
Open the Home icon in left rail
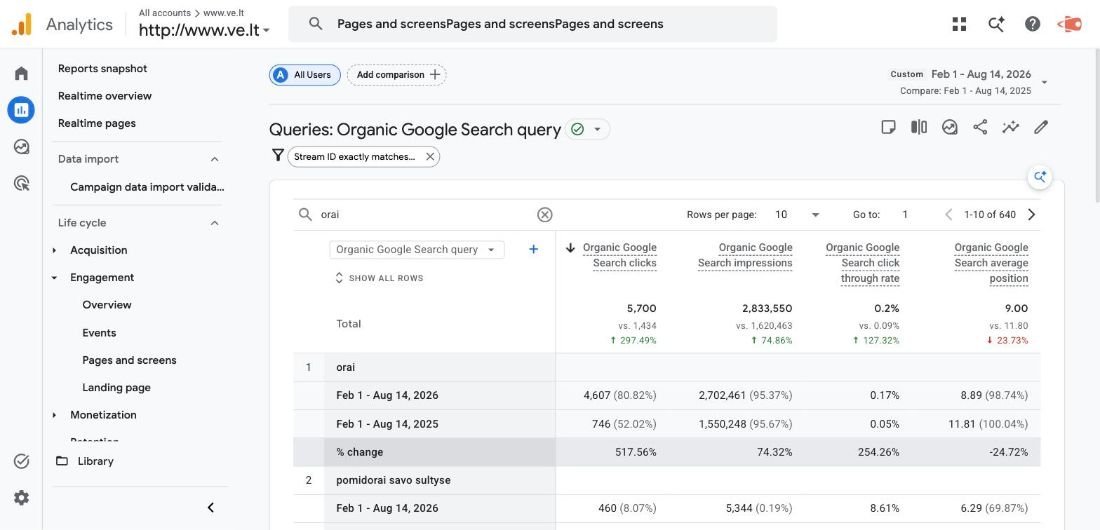pyautogui.click(x=21, y=73)
